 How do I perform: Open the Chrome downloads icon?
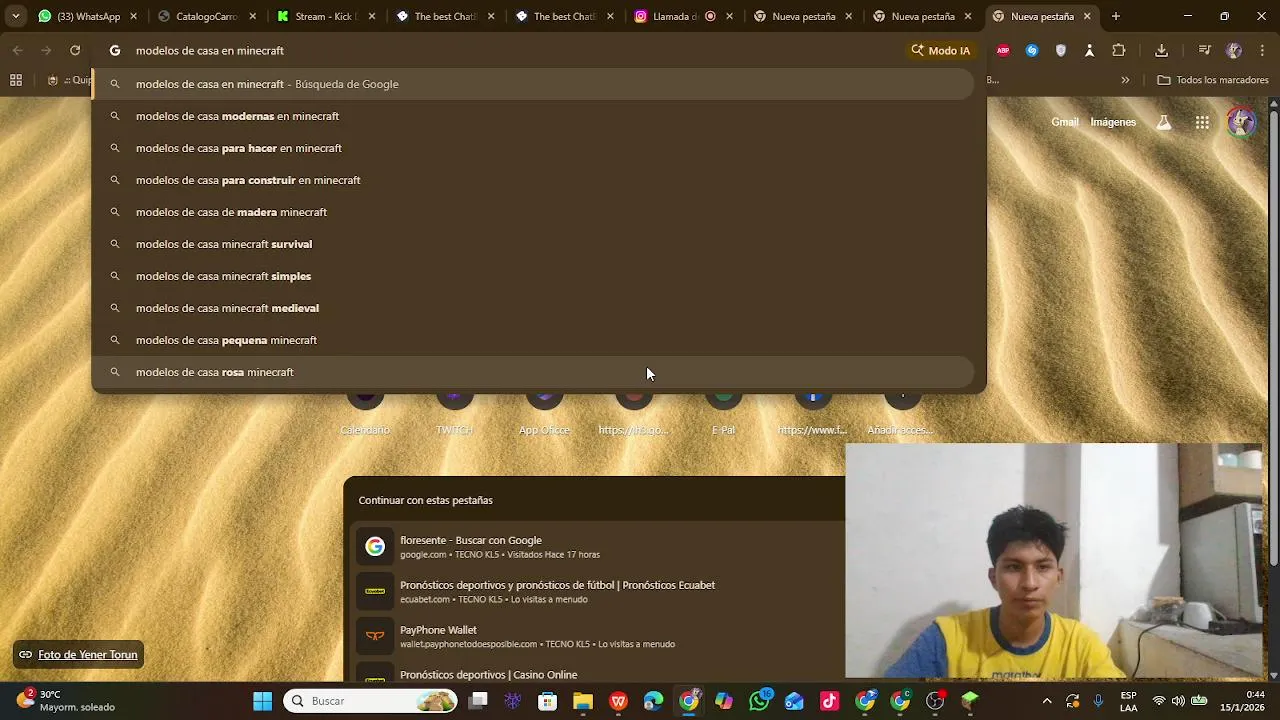click(1161, 50)
